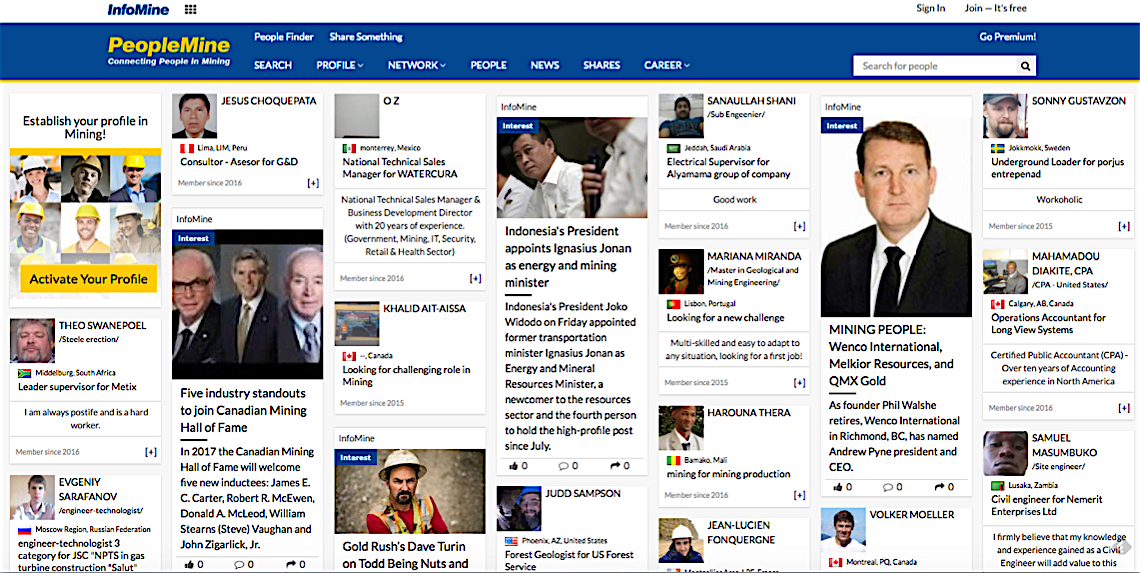Open the InfoMine apps grid icon
Image resolution: width=1140 pixels, height=573 pixels.
coord(190,9)
